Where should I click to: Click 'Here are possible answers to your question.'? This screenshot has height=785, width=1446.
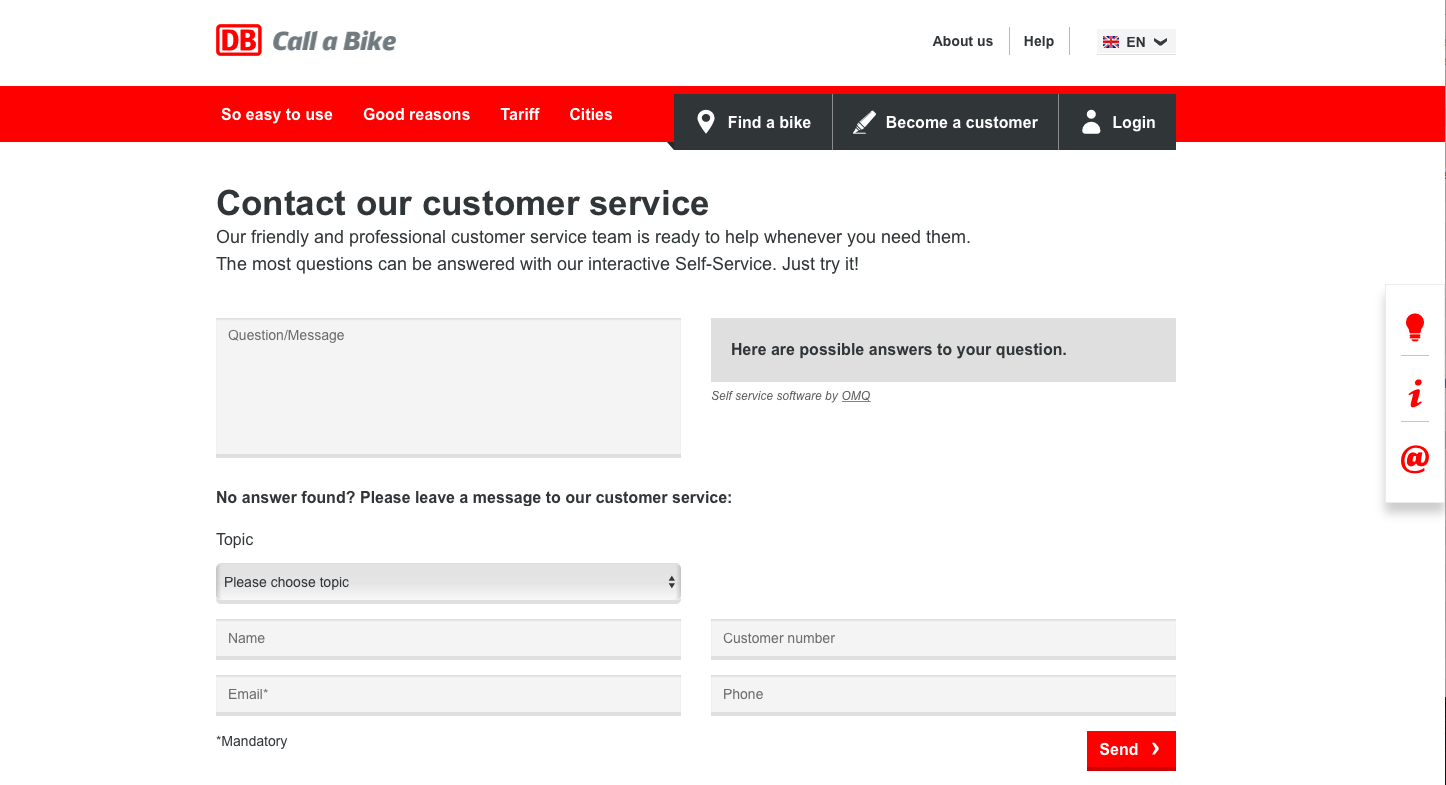tap(899, 350)
